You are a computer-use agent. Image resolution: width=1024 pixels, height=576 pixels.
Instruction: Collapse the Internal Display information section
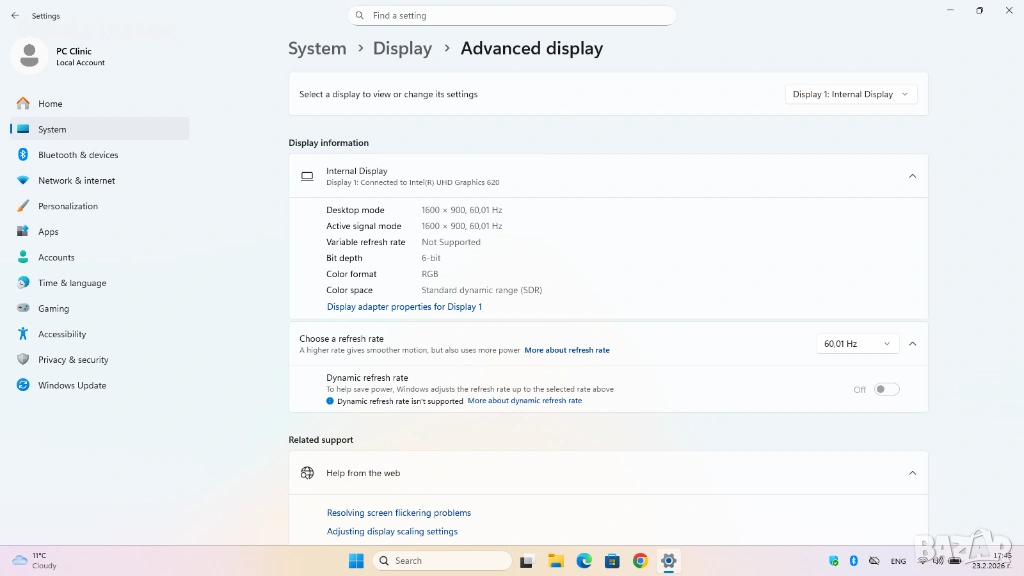(x=912, y=176)
